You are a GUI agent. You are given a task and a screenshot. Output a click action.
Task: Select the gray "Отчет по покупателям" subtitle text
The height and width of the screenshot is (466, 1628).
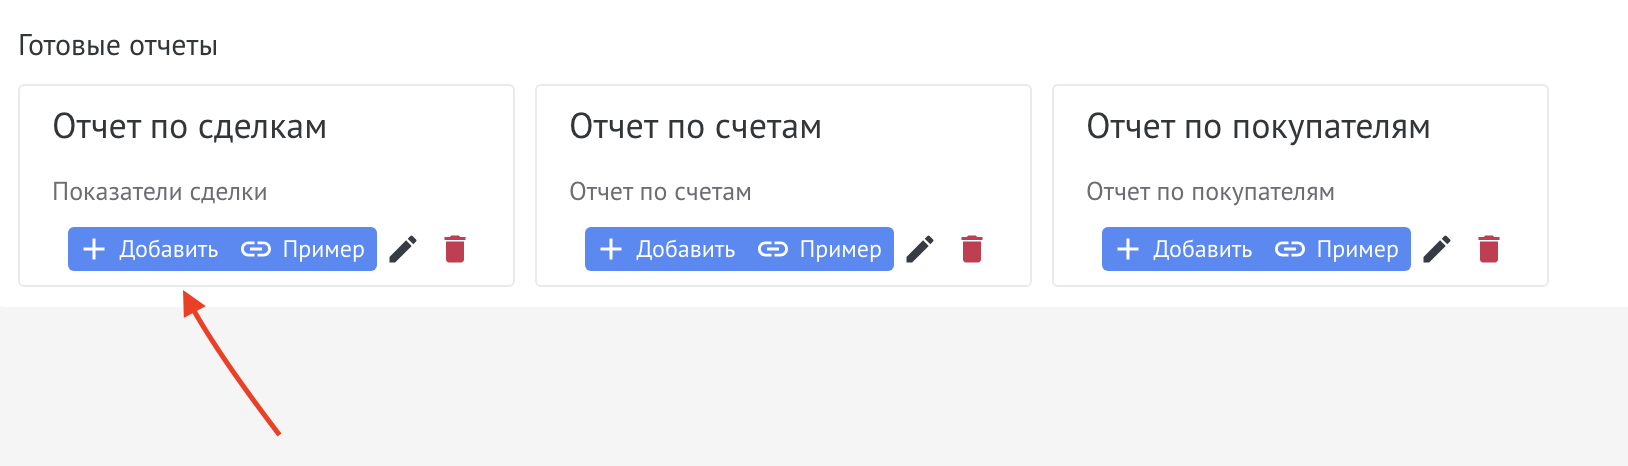tap(1210, 192)
